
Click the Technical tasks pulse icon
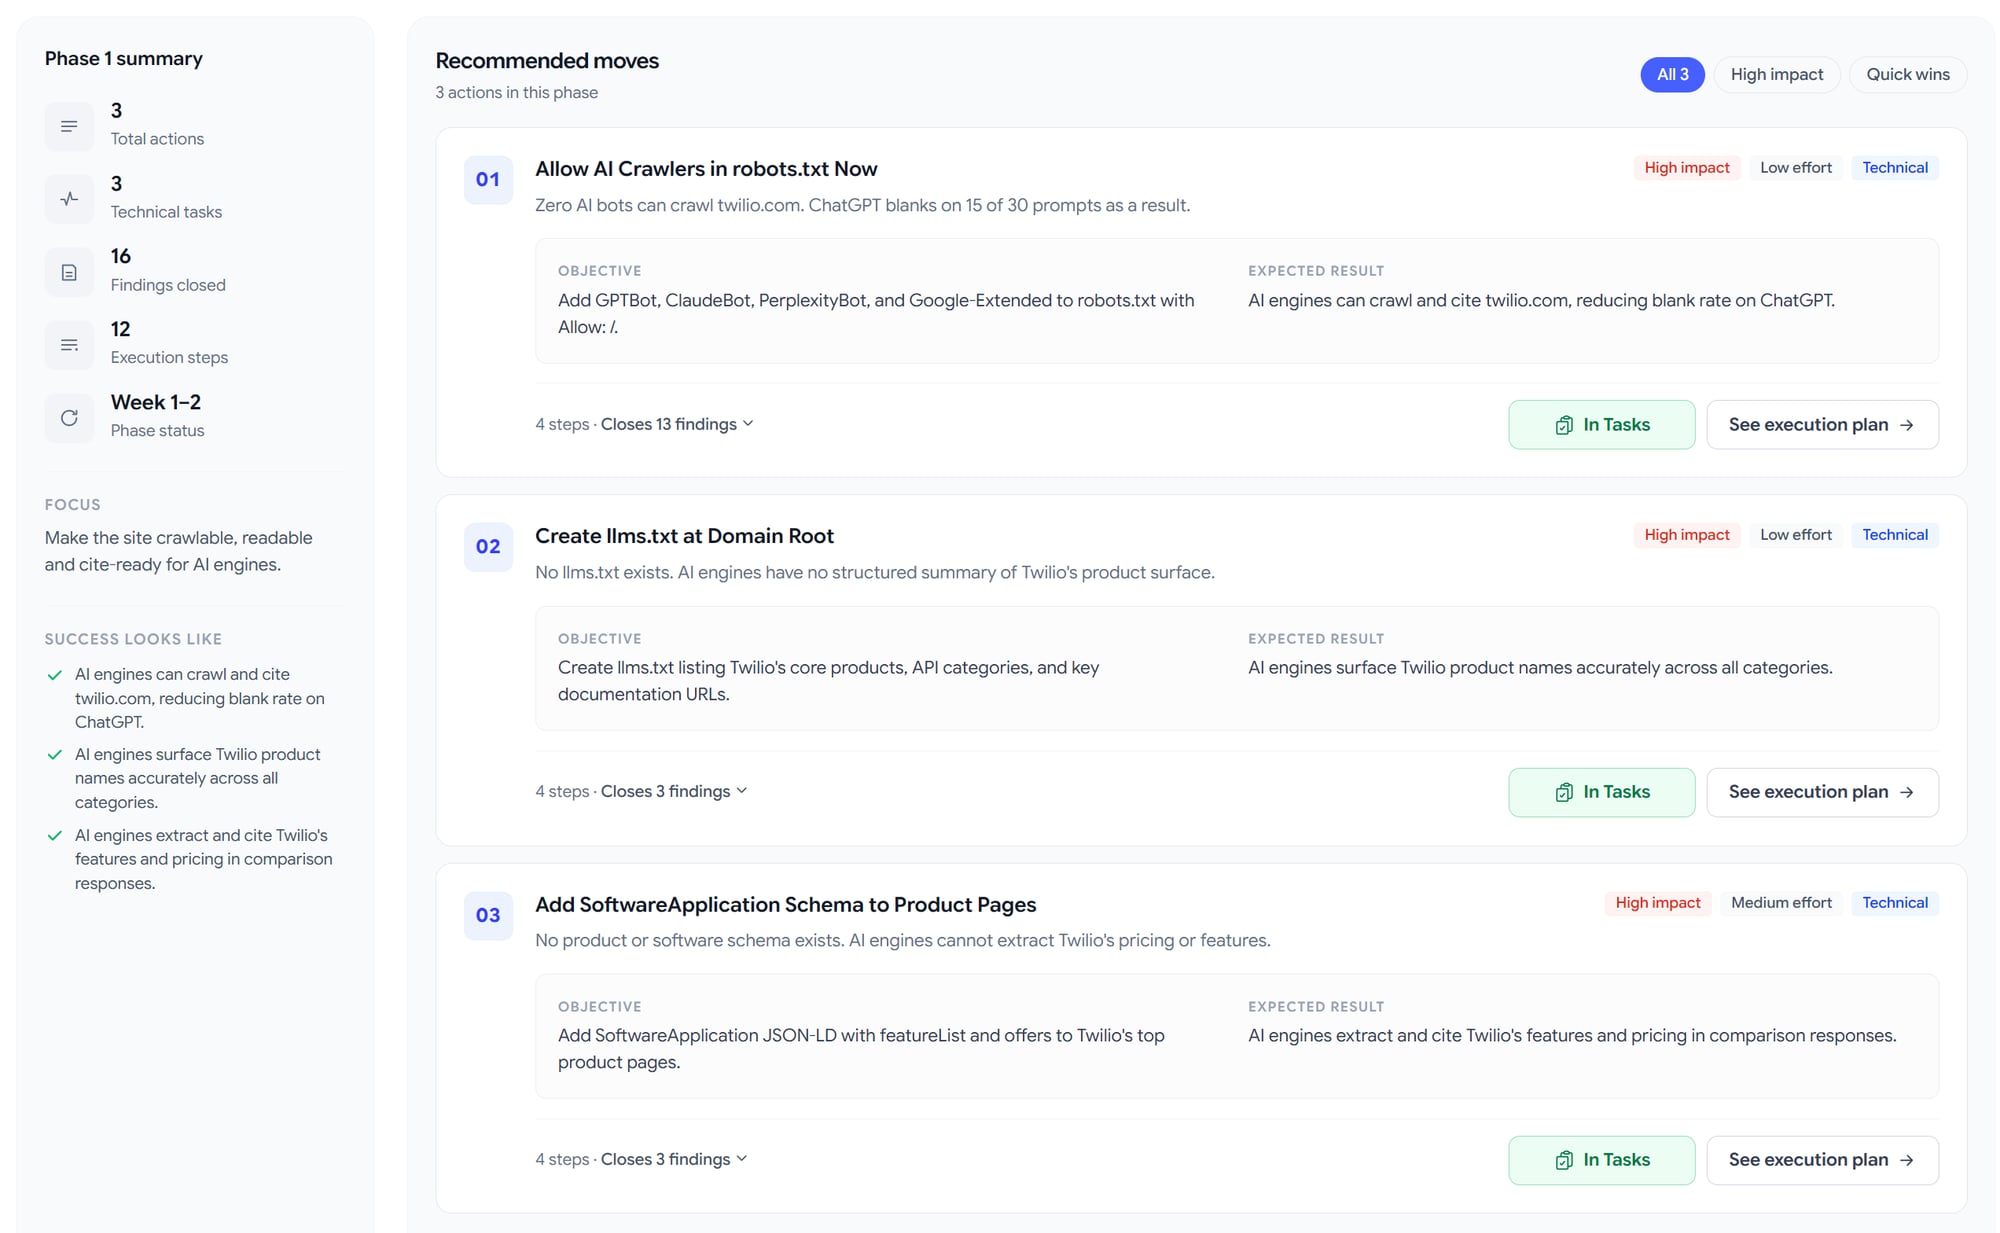pos(69,199)
